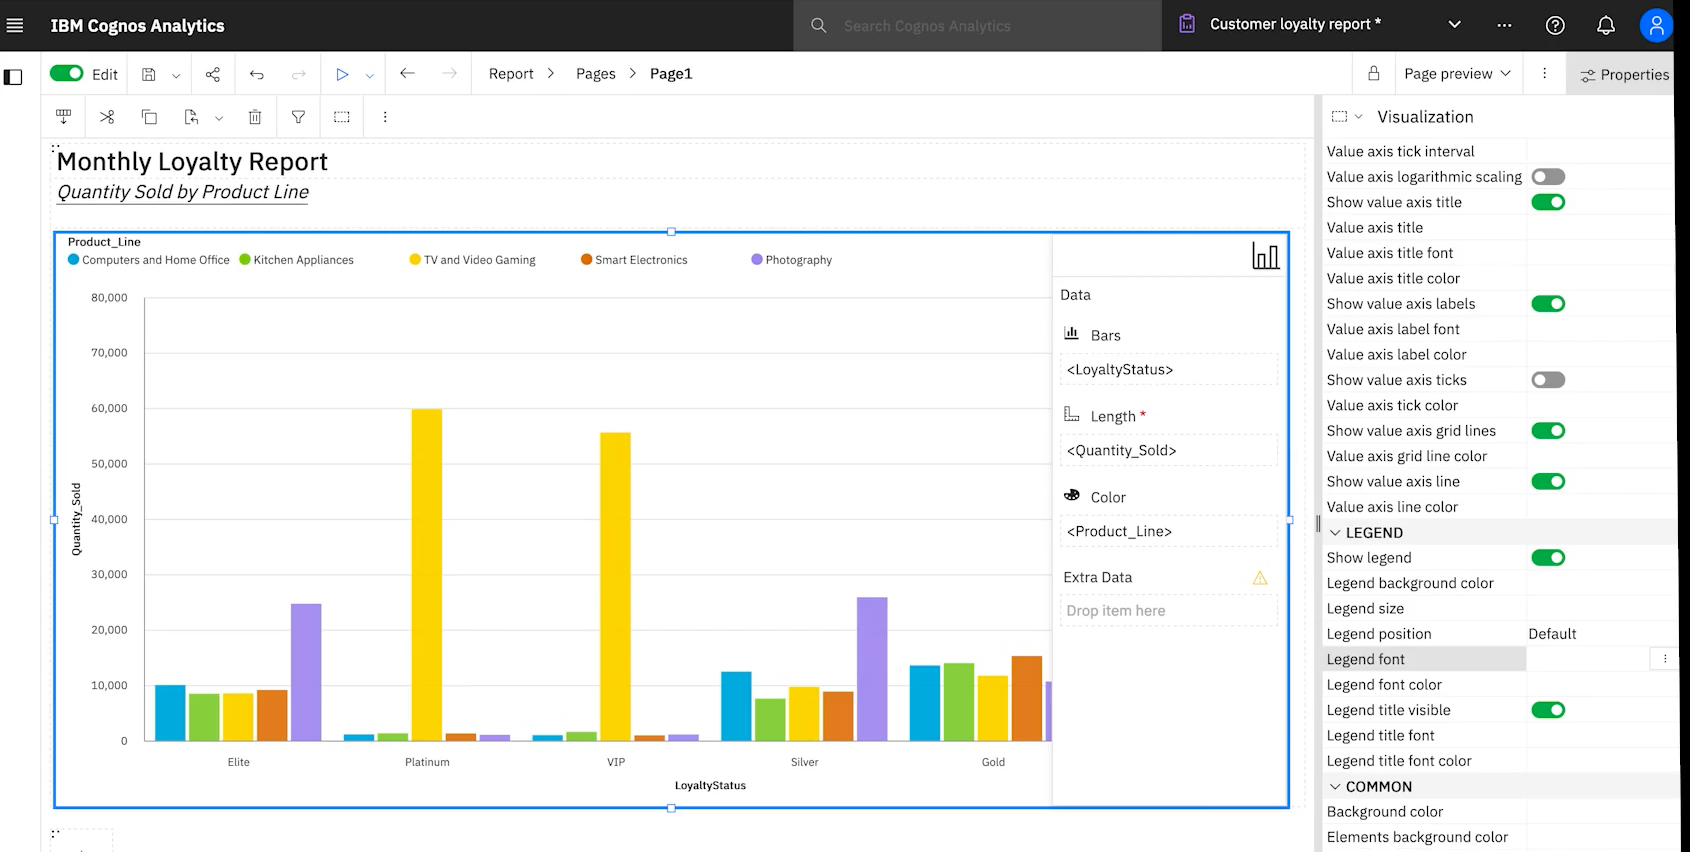
Task: Toggle Show value axis ticks
Action: [1548, 380]
